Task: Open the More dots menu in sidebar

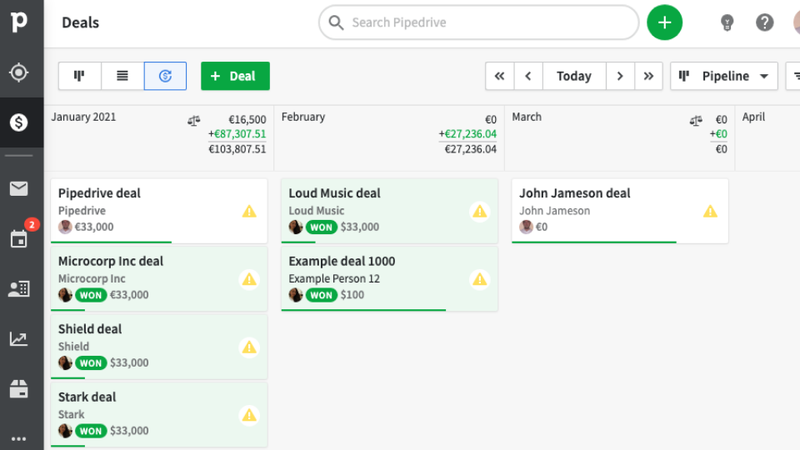Action: 19,439
